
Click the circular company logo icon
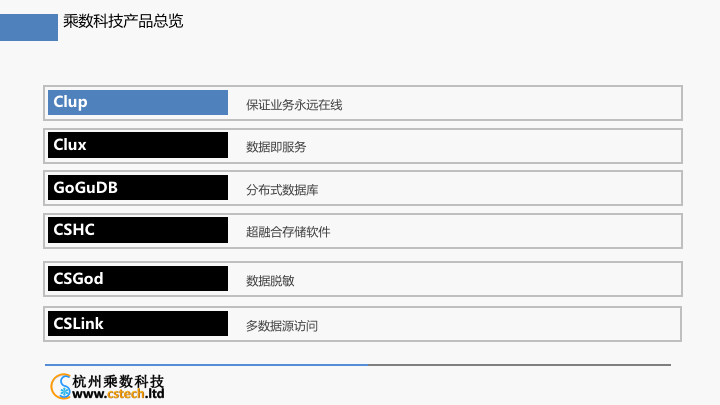(x=61, y=385)
